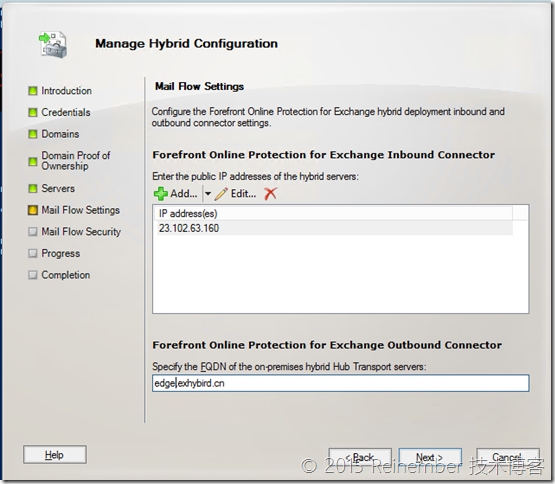This screenshot has width=555, height=484.
Task: Select the Progress step
Action: click(61, 254)
